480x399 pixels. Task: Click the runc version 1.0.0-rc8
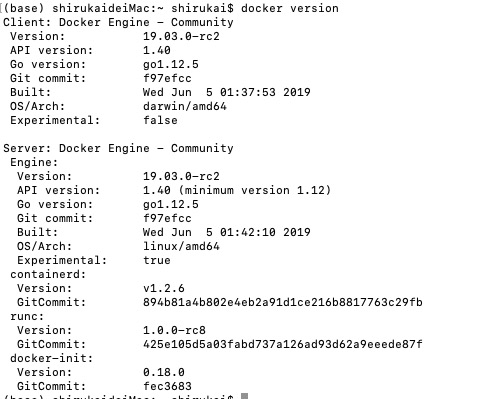pyautogui.click(x=174, y=330)
